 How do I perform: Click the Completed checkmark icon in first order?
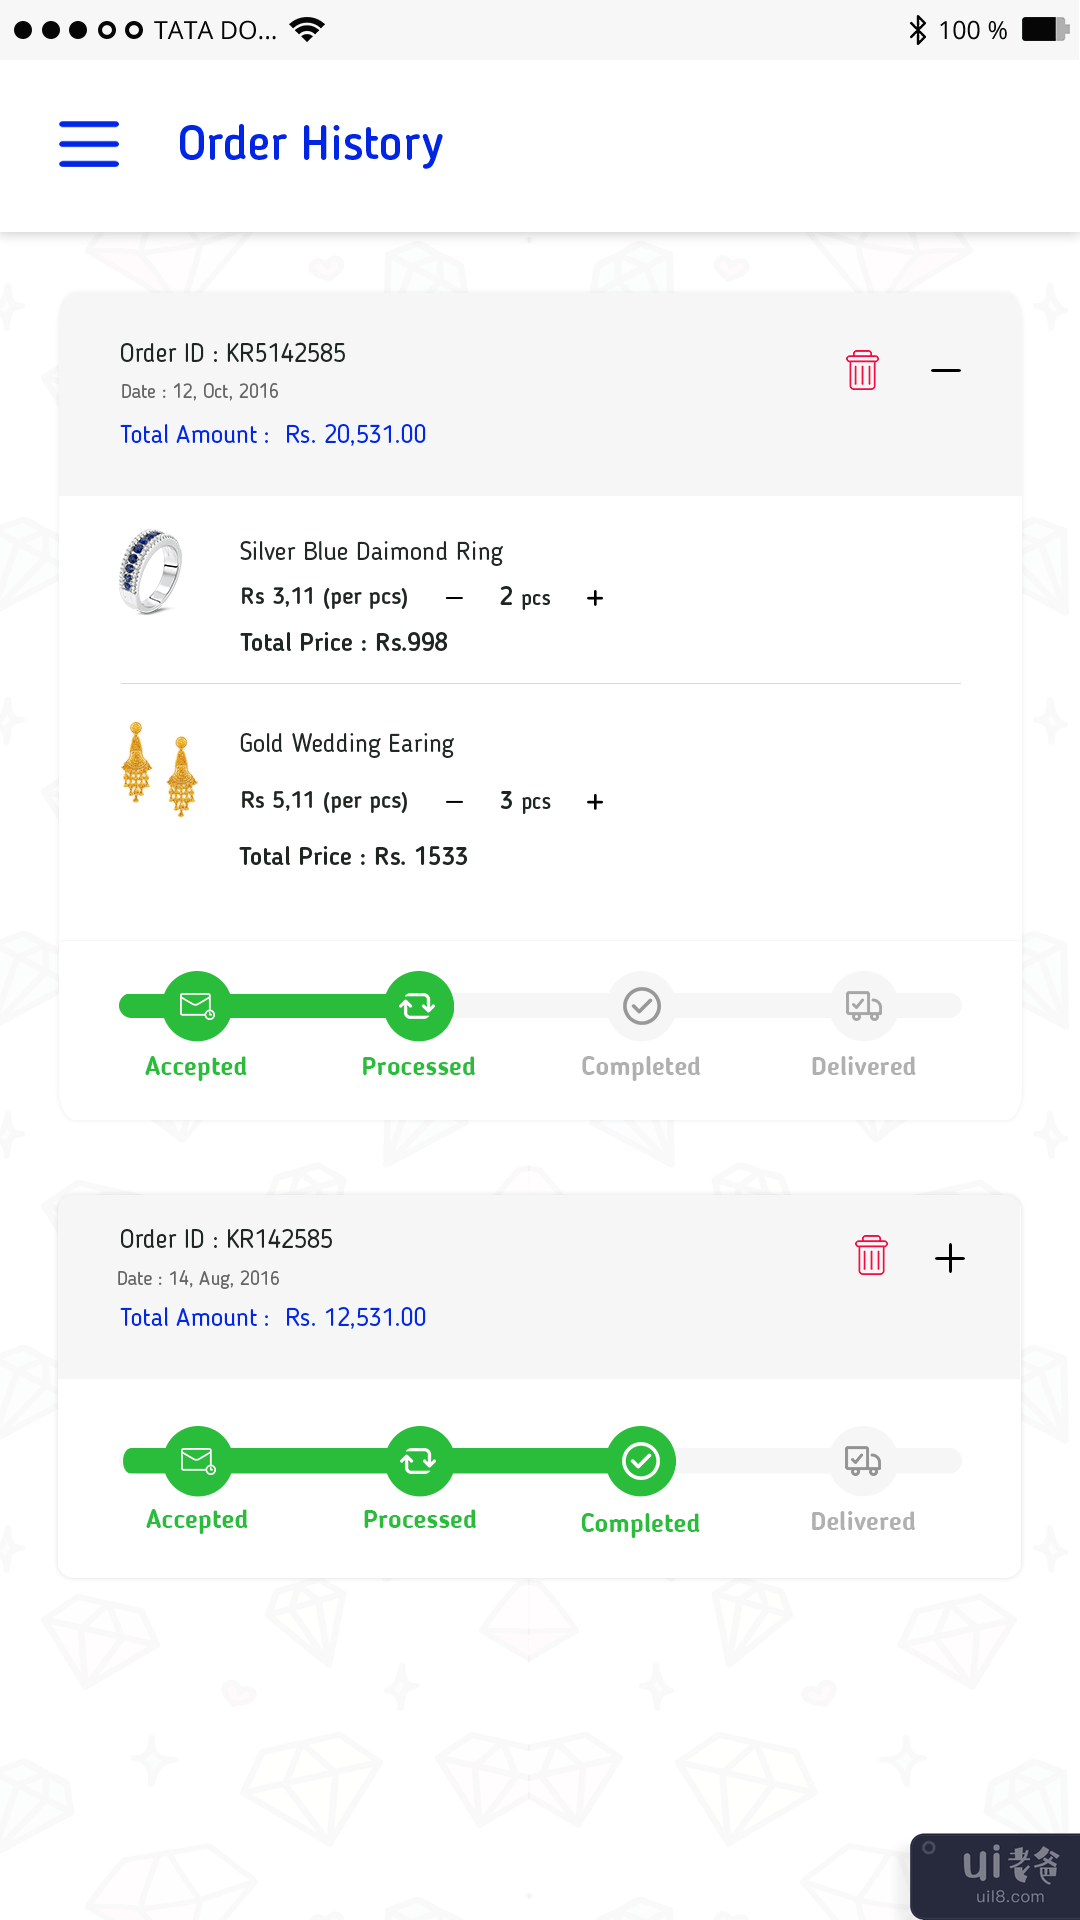(x=642, y=1005)
